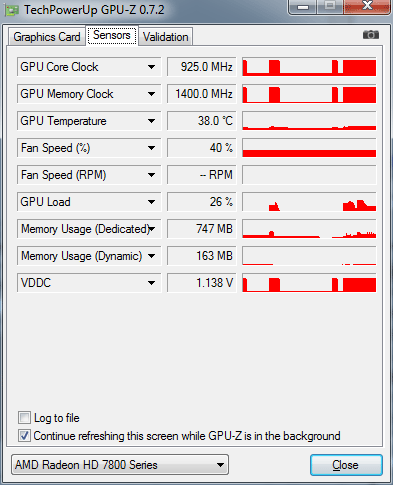393x485 pixels.
Task: Open the Validation tab
Action: point(165,37)
